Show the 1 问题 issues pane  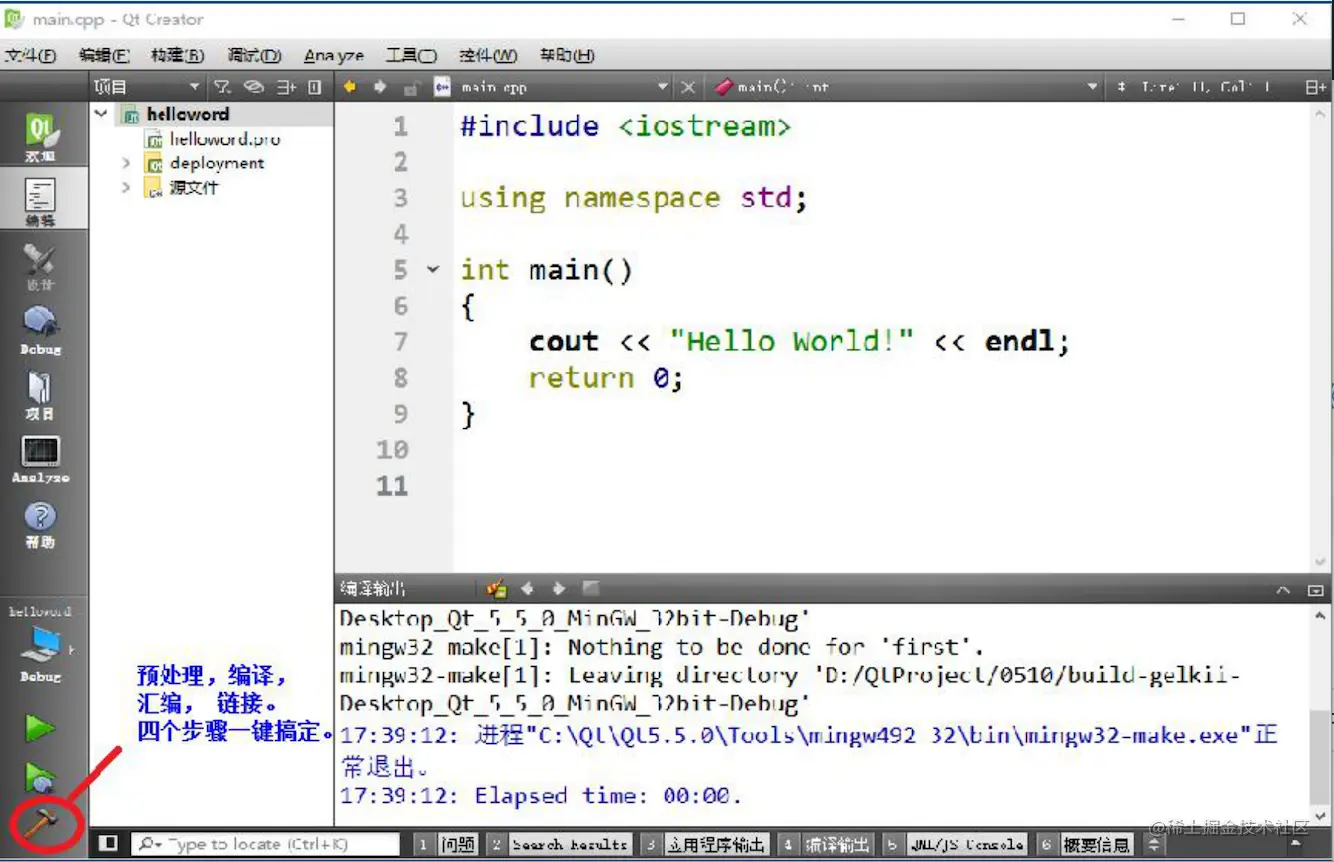tap(445, 845)
